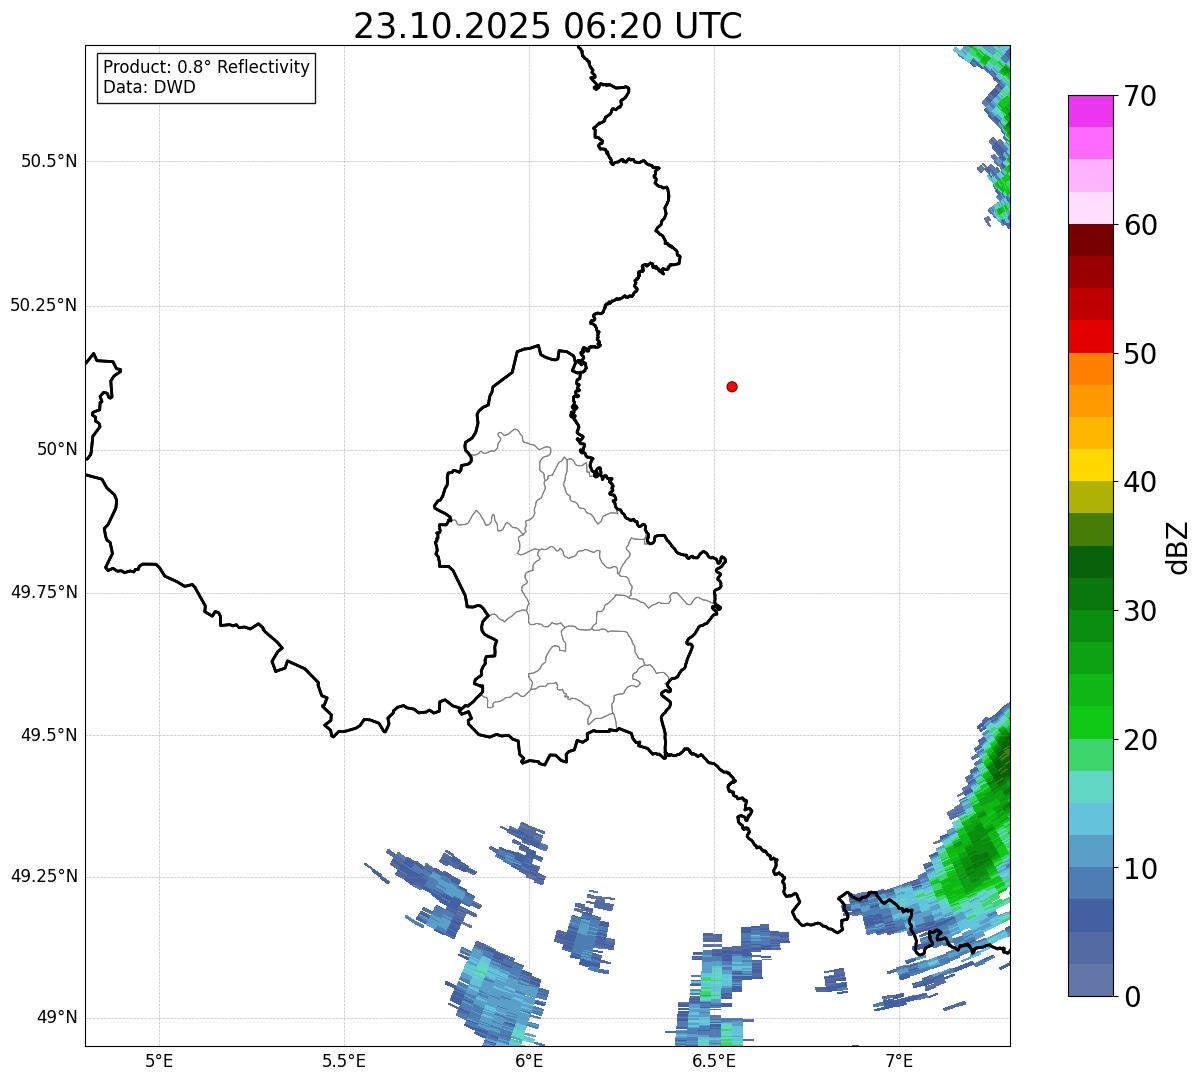This screenshot has height=1081, width=1202.
Task: Click the red station marker dot
Action: tap(732, 386)
